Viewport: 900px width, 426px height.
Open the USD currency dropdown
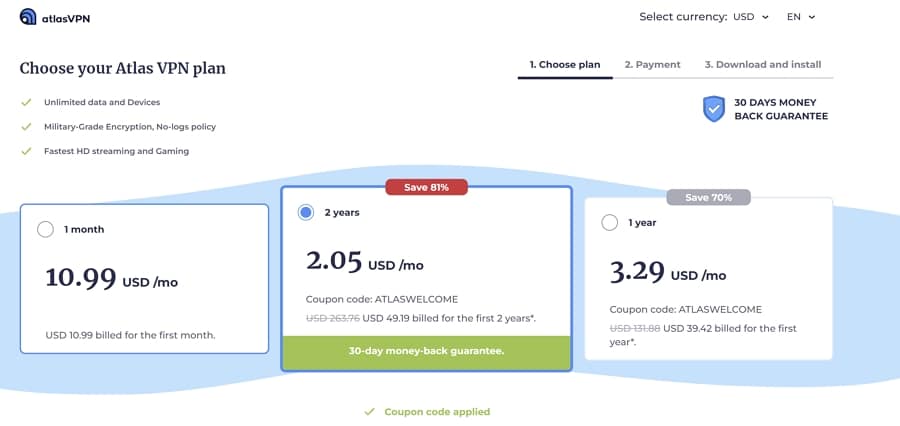point(751,17)
